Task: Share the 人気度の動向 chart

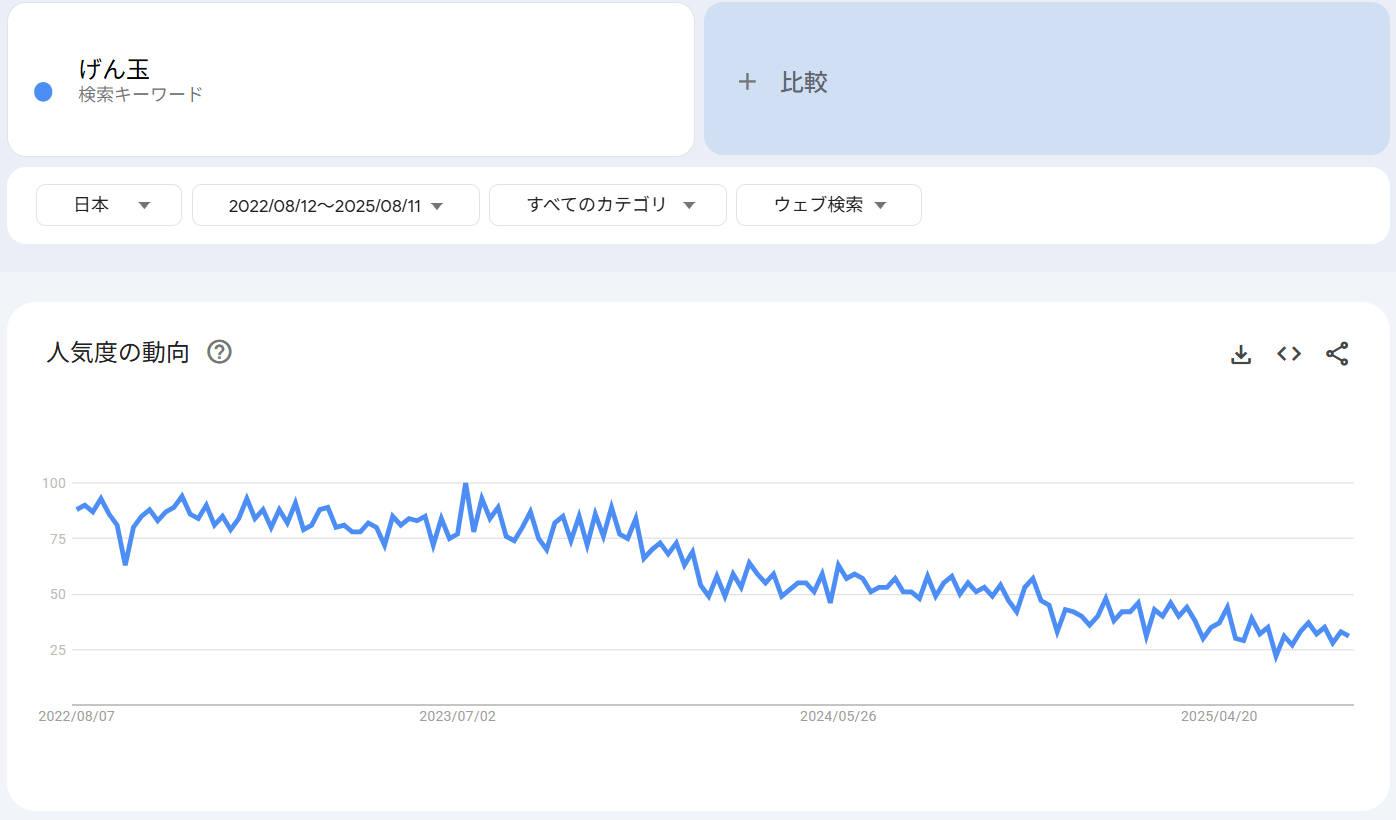Action: click(1337, 354)
